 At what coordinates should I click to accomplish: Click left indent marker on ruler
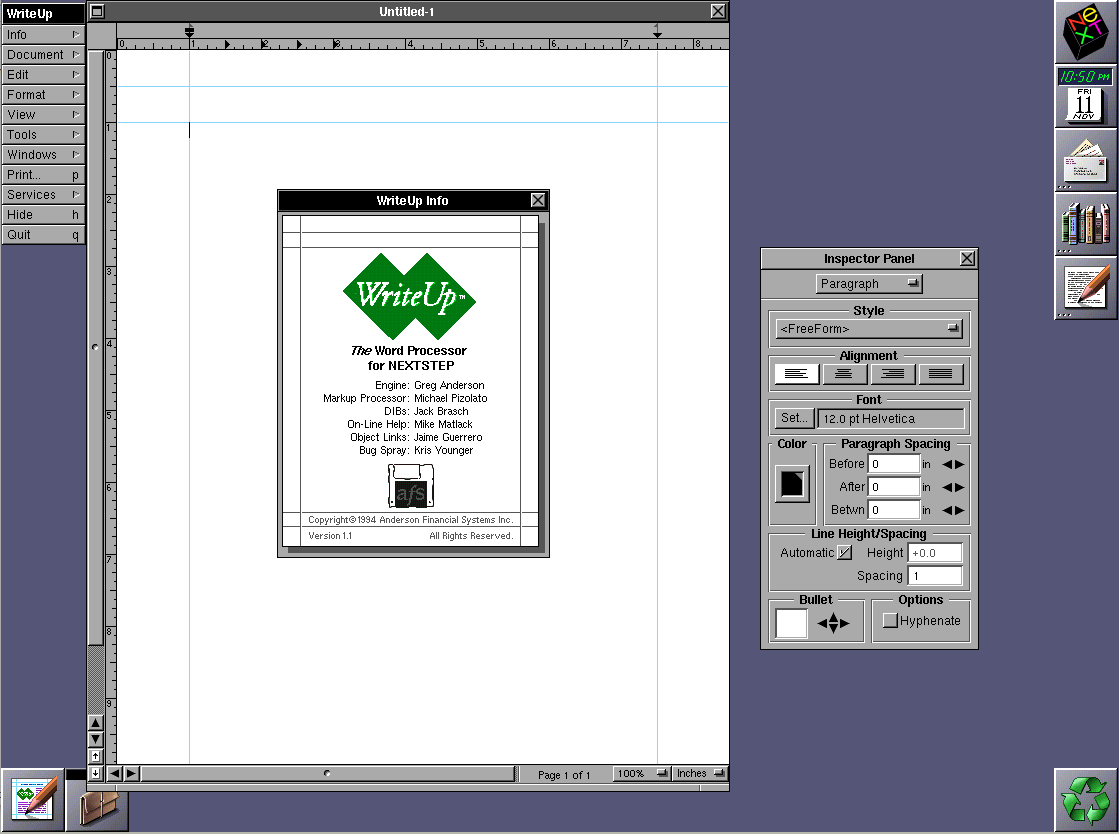click(x=189, y=31)
